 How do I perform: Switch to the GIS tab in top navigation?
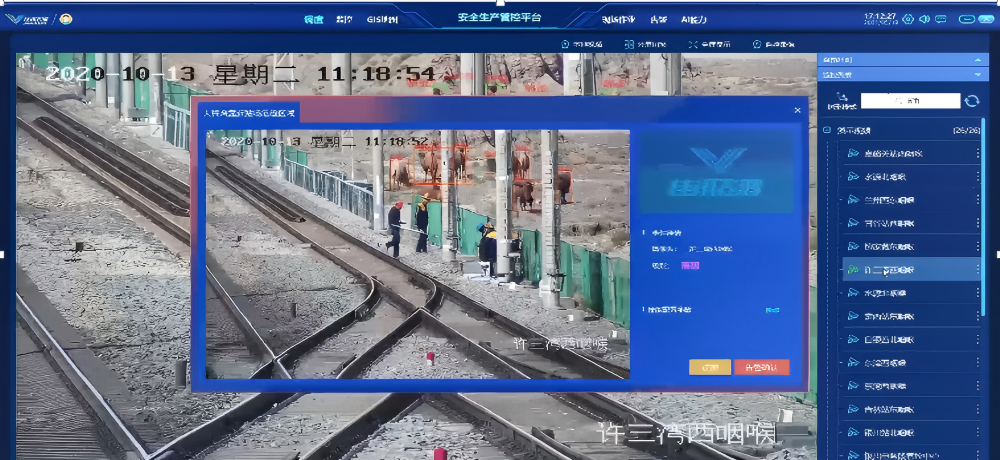[382, 19]
